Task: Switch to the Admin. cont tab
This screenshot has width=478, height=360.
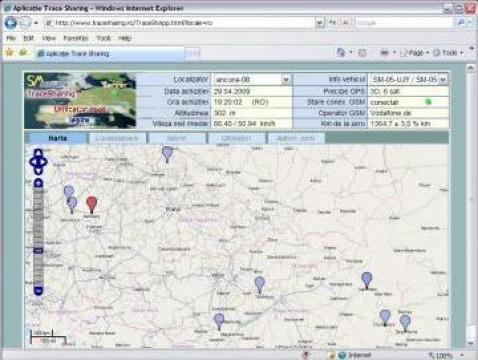Action: pos(296,138)
